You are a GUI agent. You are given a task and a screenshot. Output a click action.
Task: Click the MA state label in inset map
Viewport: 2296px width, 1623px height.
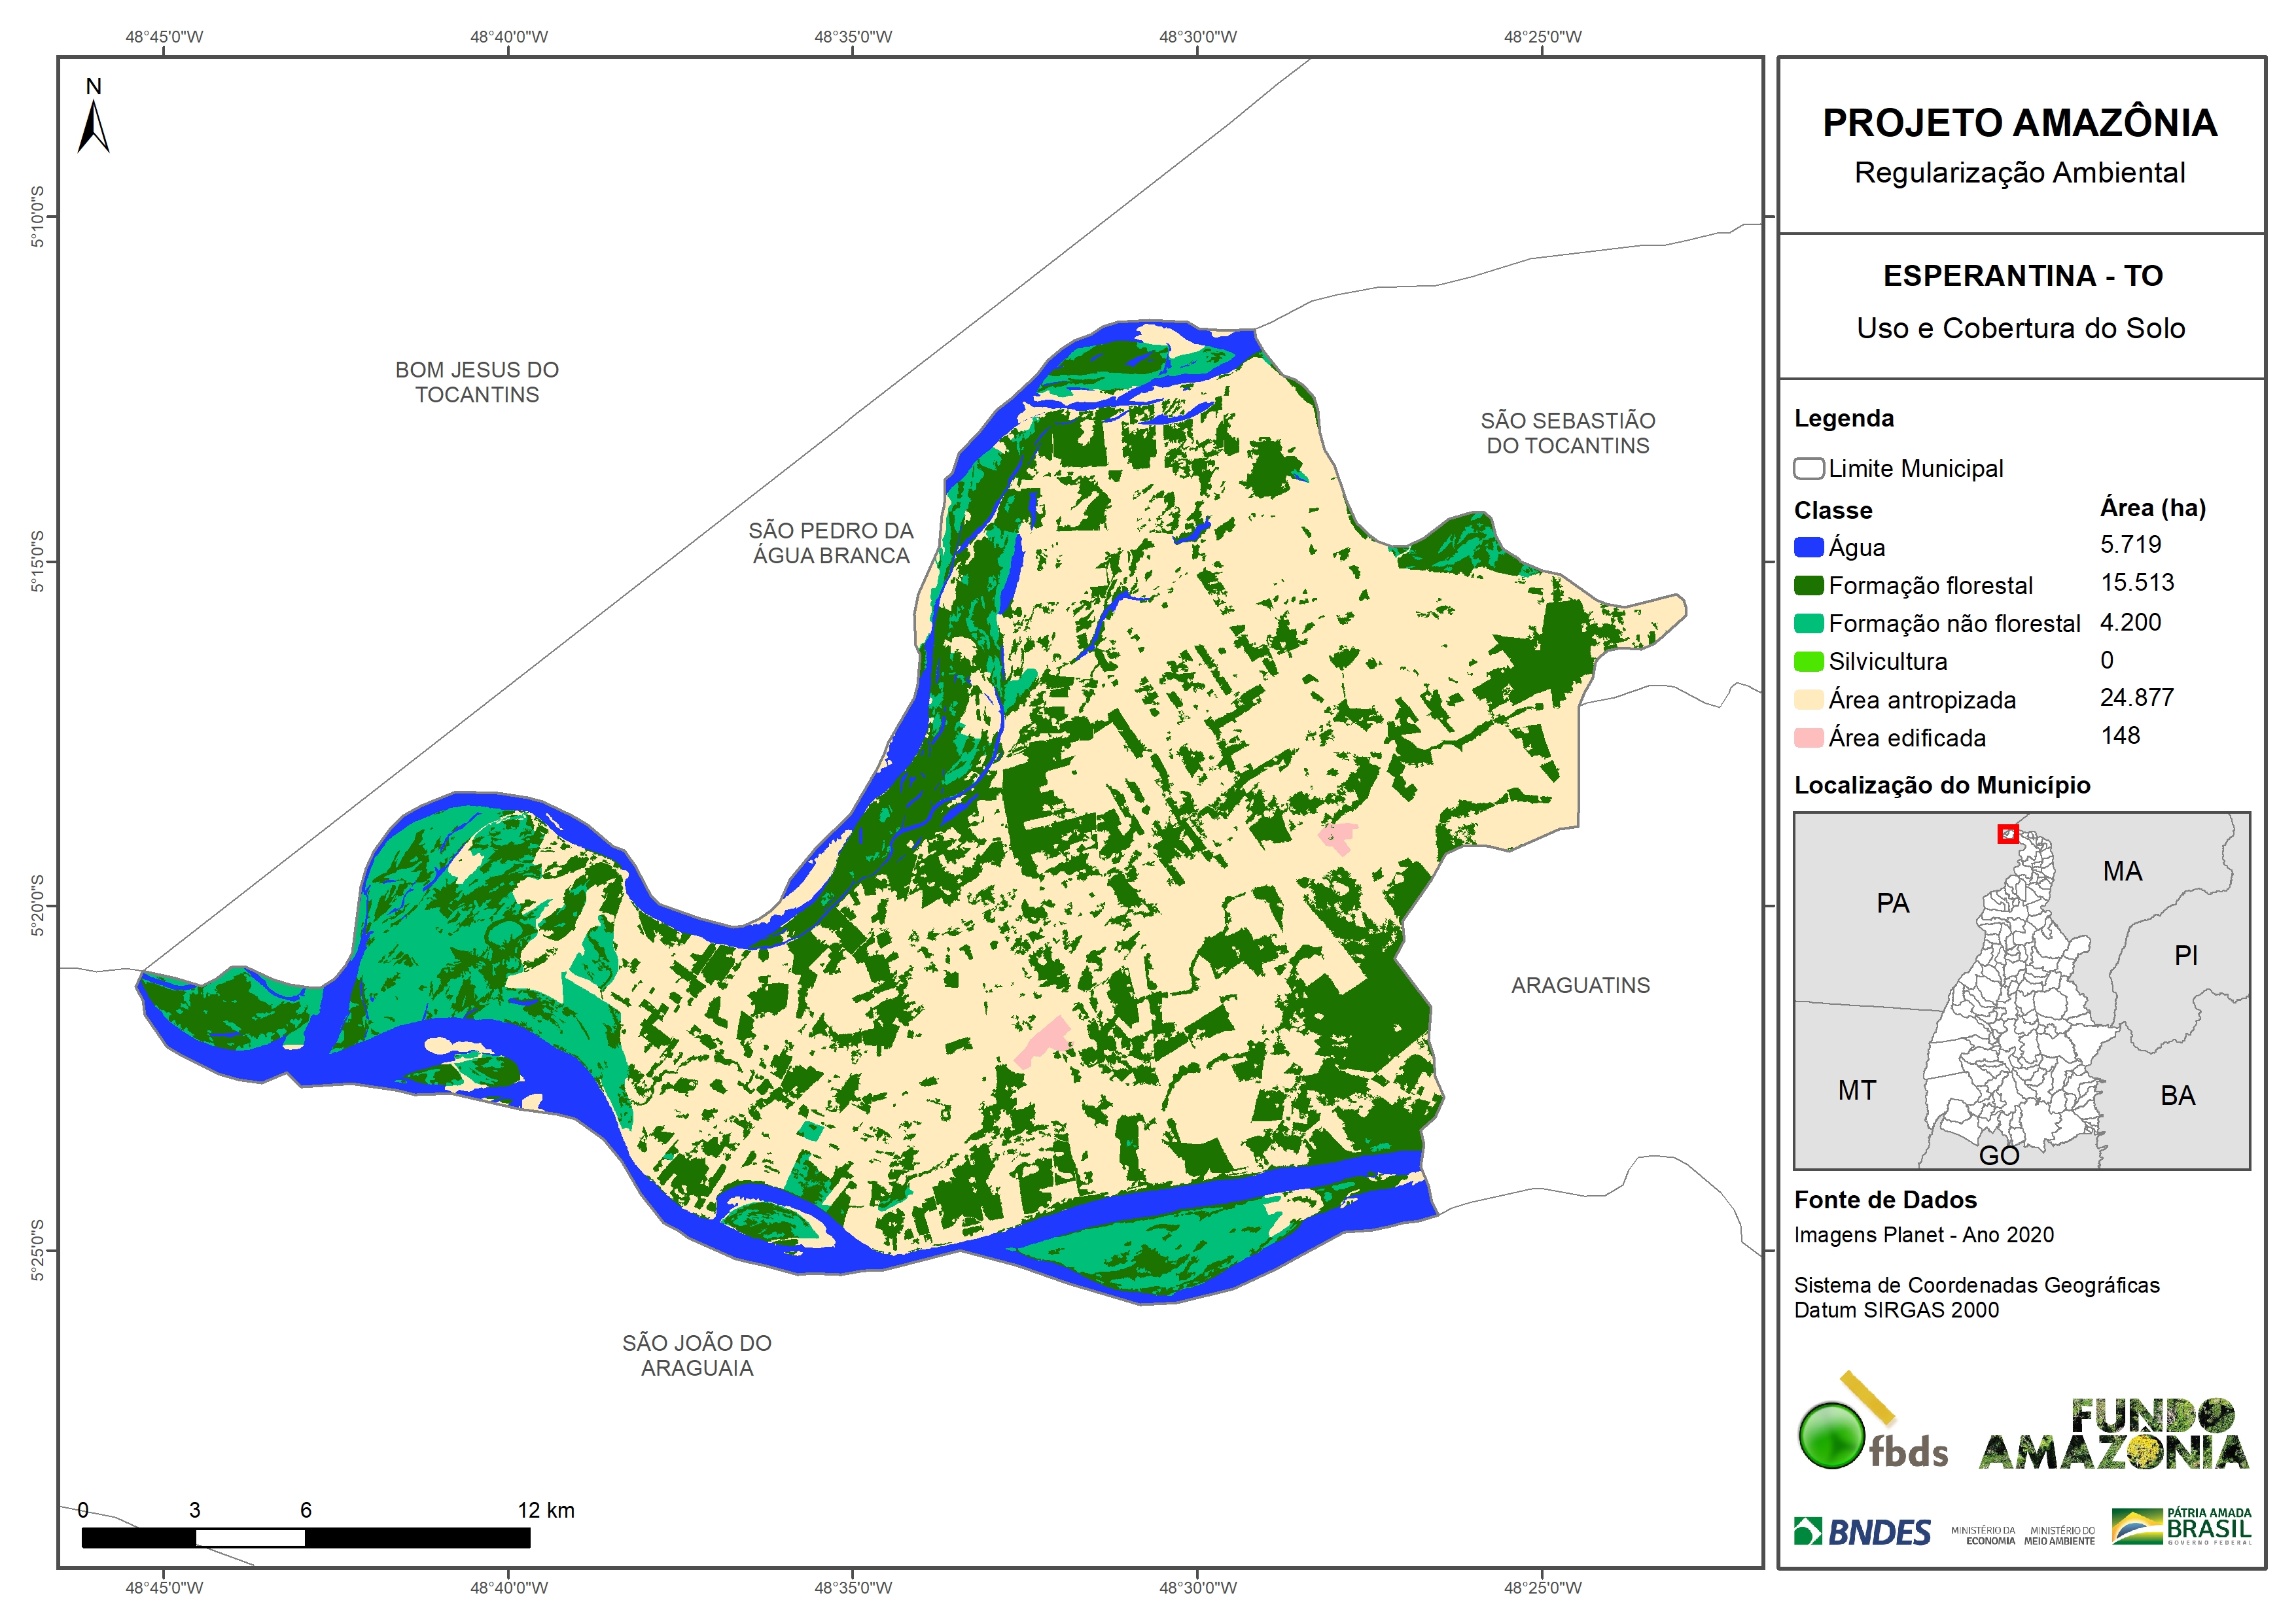(2122, 871)
